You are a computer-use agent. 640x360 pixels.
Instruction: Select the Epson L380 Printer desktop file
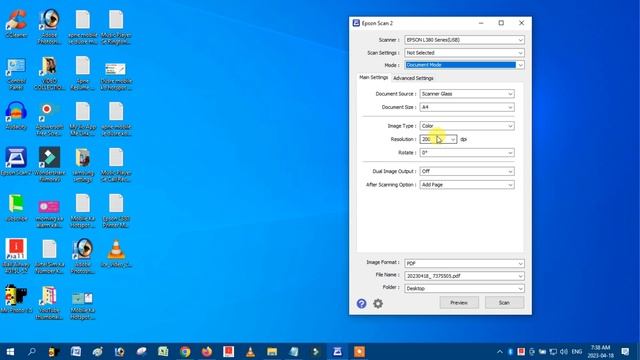click(116, 211)
